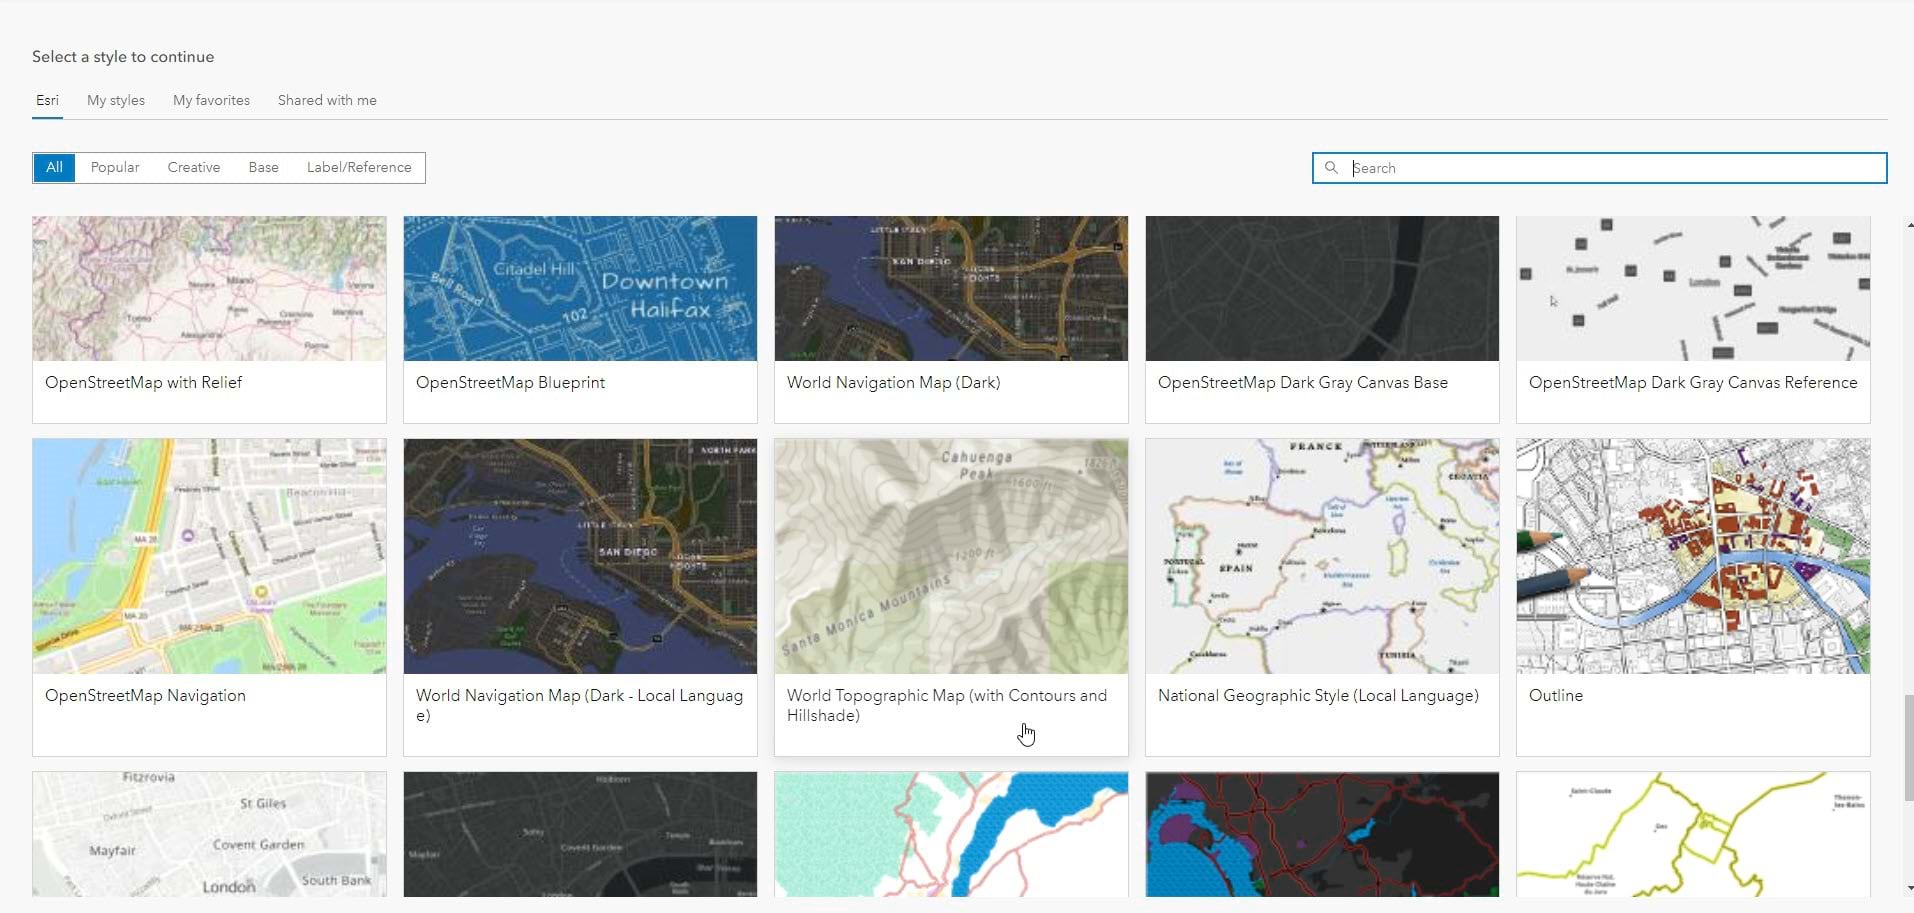Choose OpenStreetMap Dark Gray Canvas Reference thumbnail
Image resolution: width=1914 pixels, height=913 pixels.
click(1693, 288)
